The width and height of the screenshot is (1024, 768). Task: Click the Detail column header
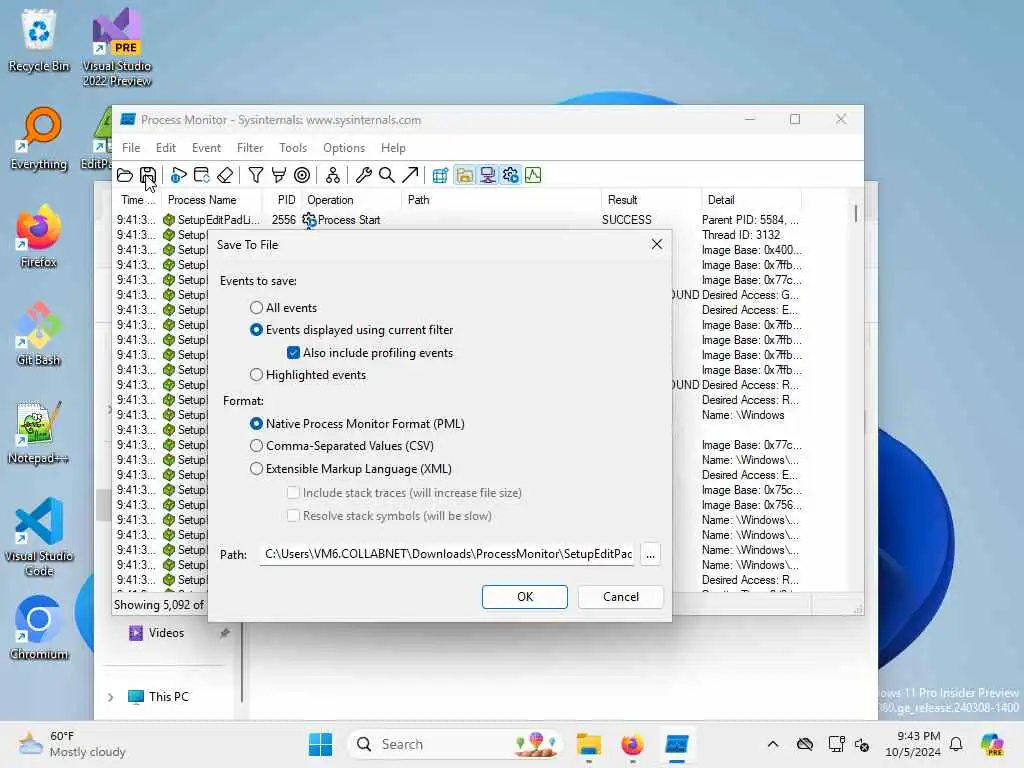751,200
